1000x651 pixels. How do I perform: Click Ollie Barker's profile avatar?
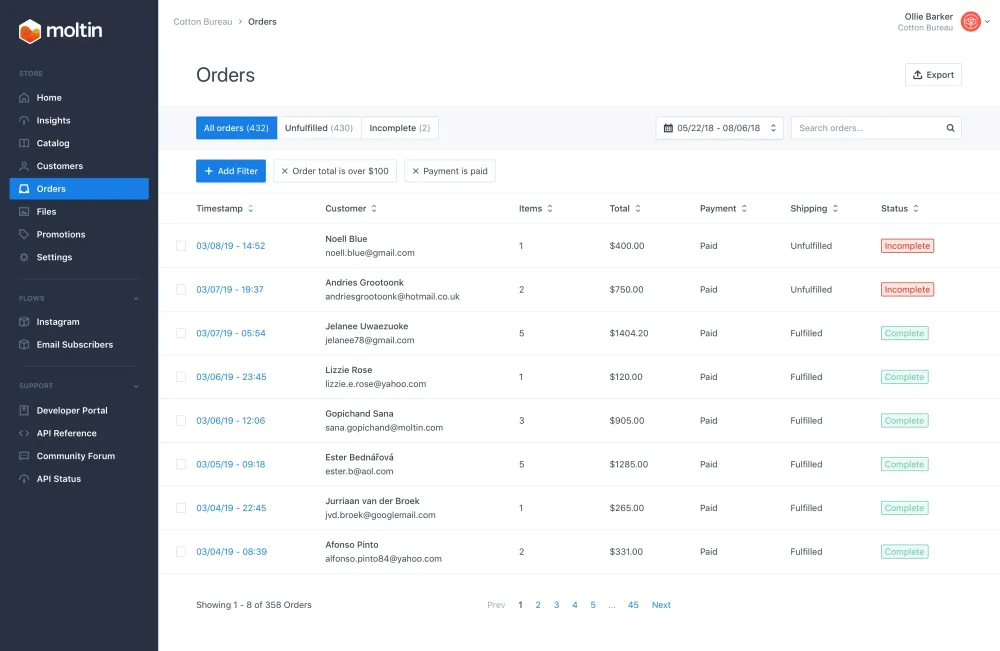click(x=970, y=21)
